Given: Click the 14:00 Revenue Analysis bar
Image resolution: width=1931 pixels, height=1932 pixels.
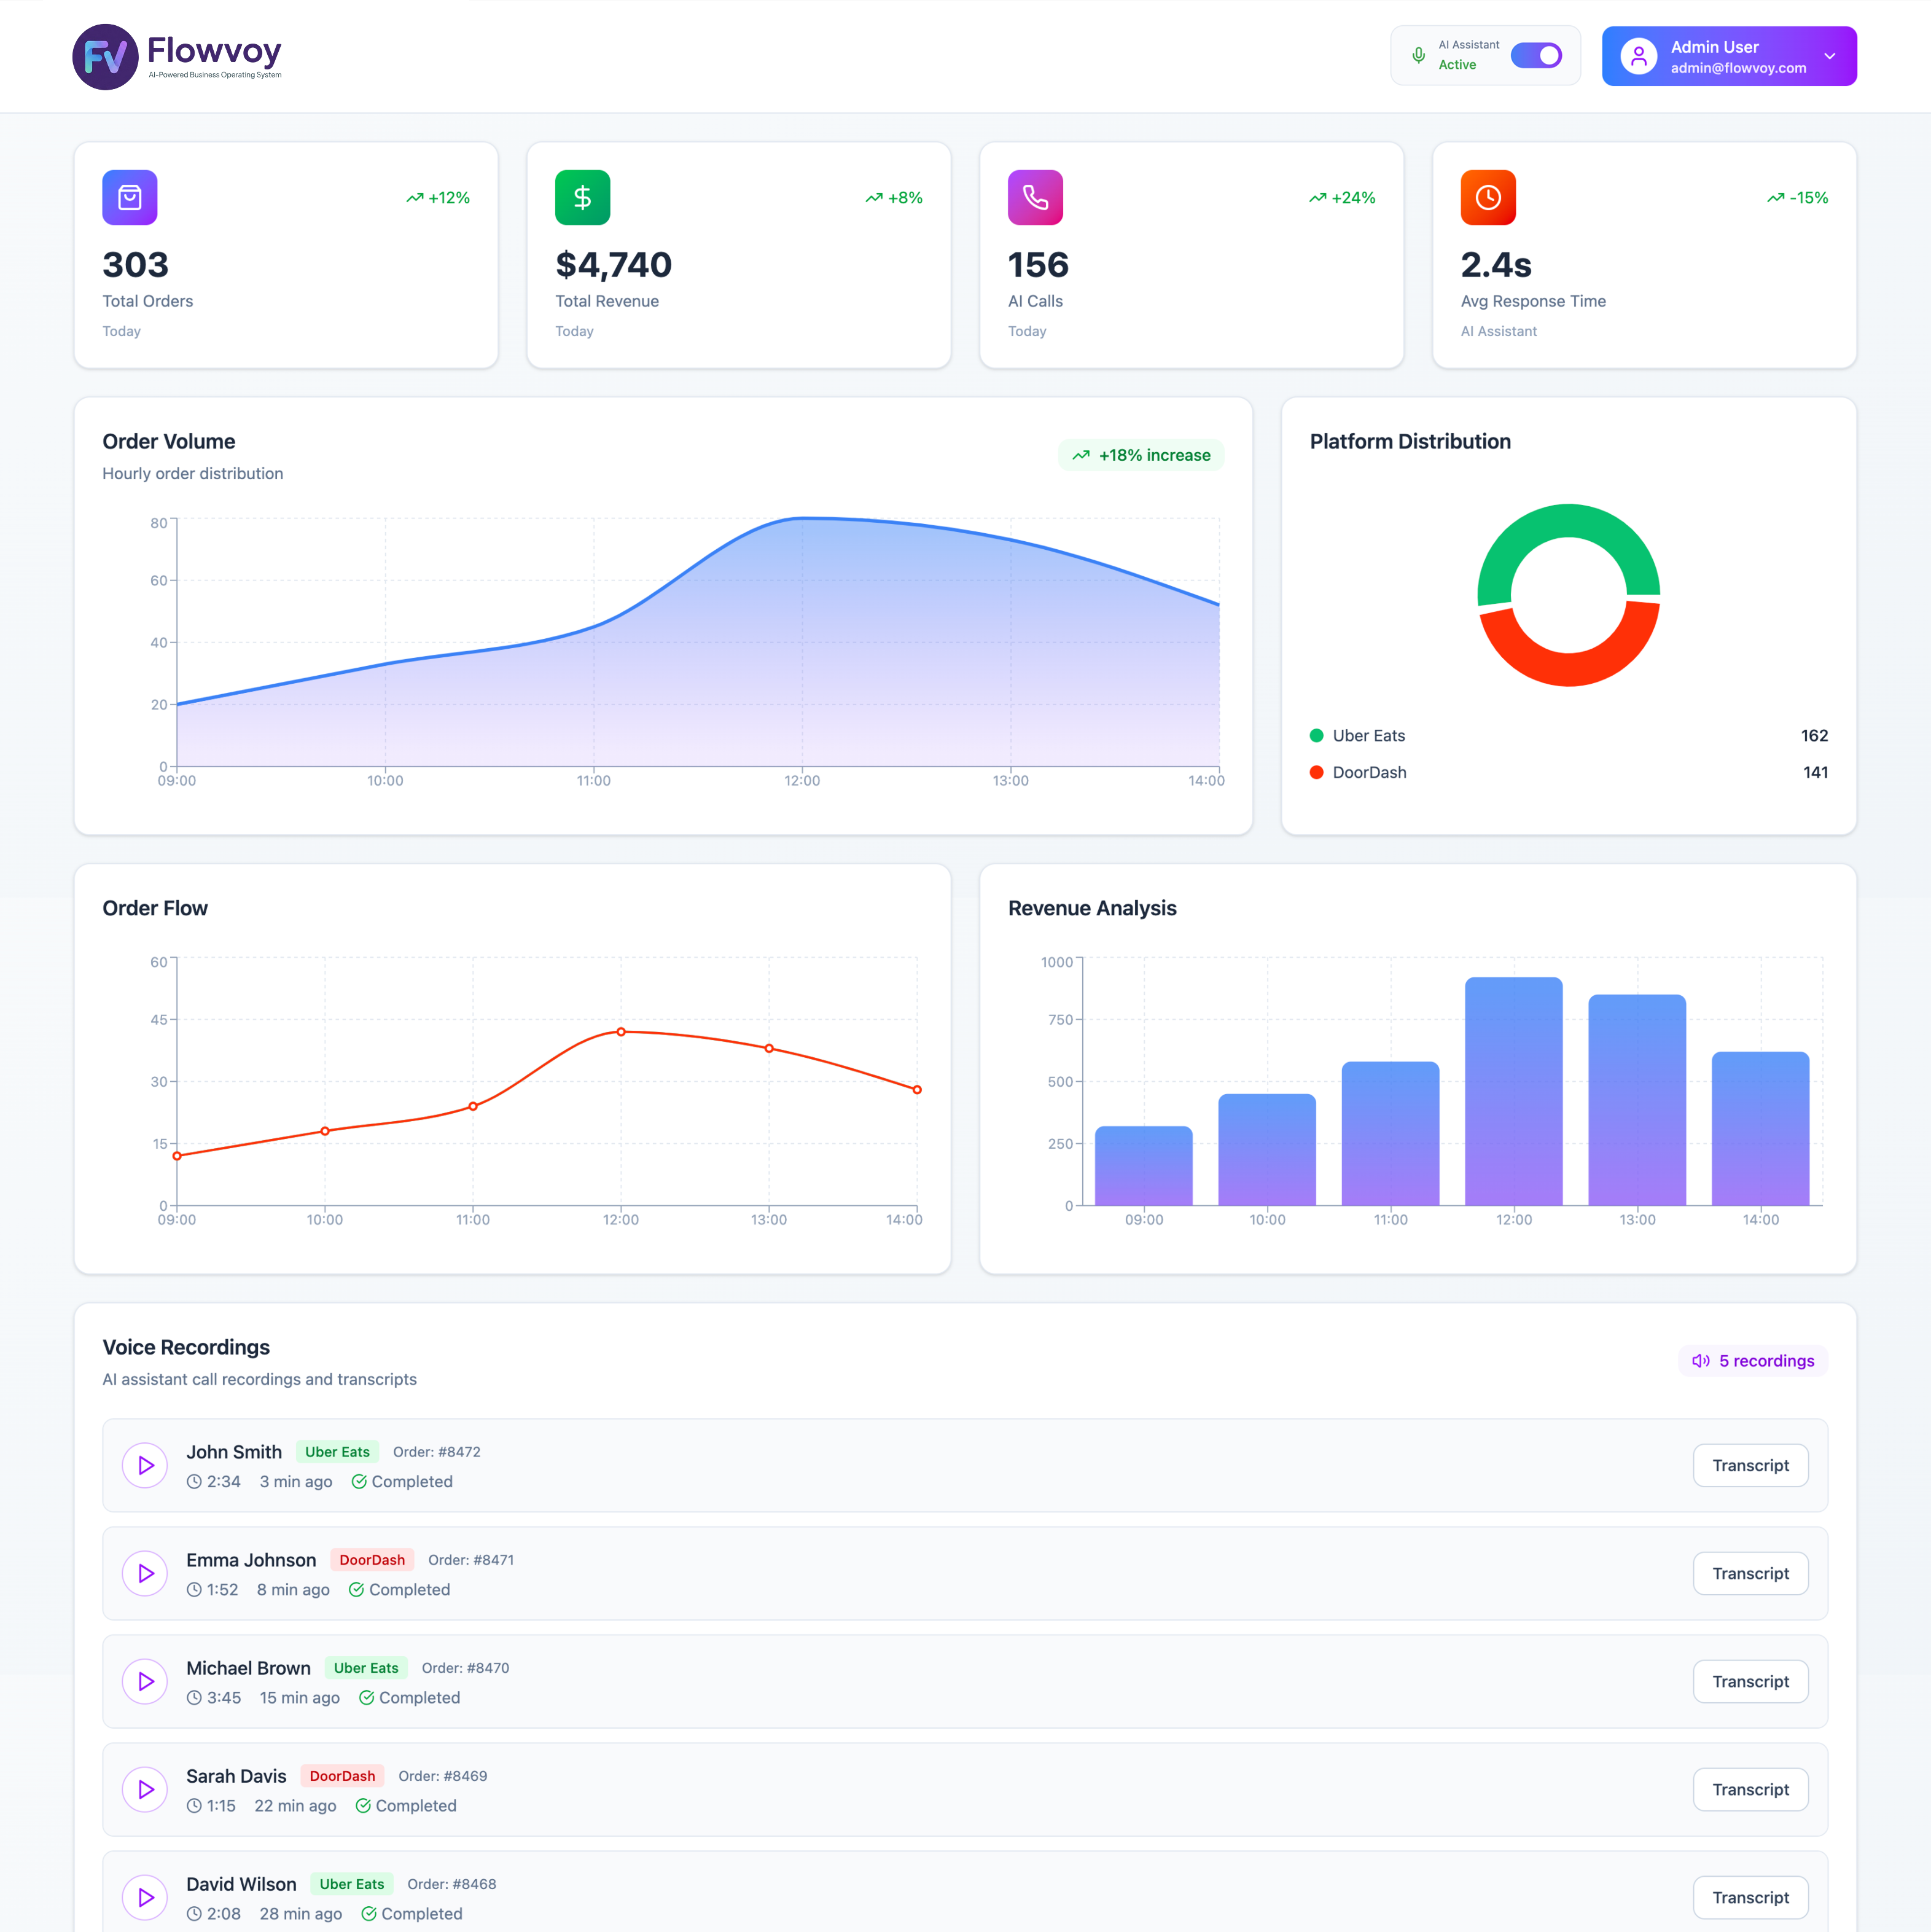Looking at the screenshot, I should click(1760, 1129).
